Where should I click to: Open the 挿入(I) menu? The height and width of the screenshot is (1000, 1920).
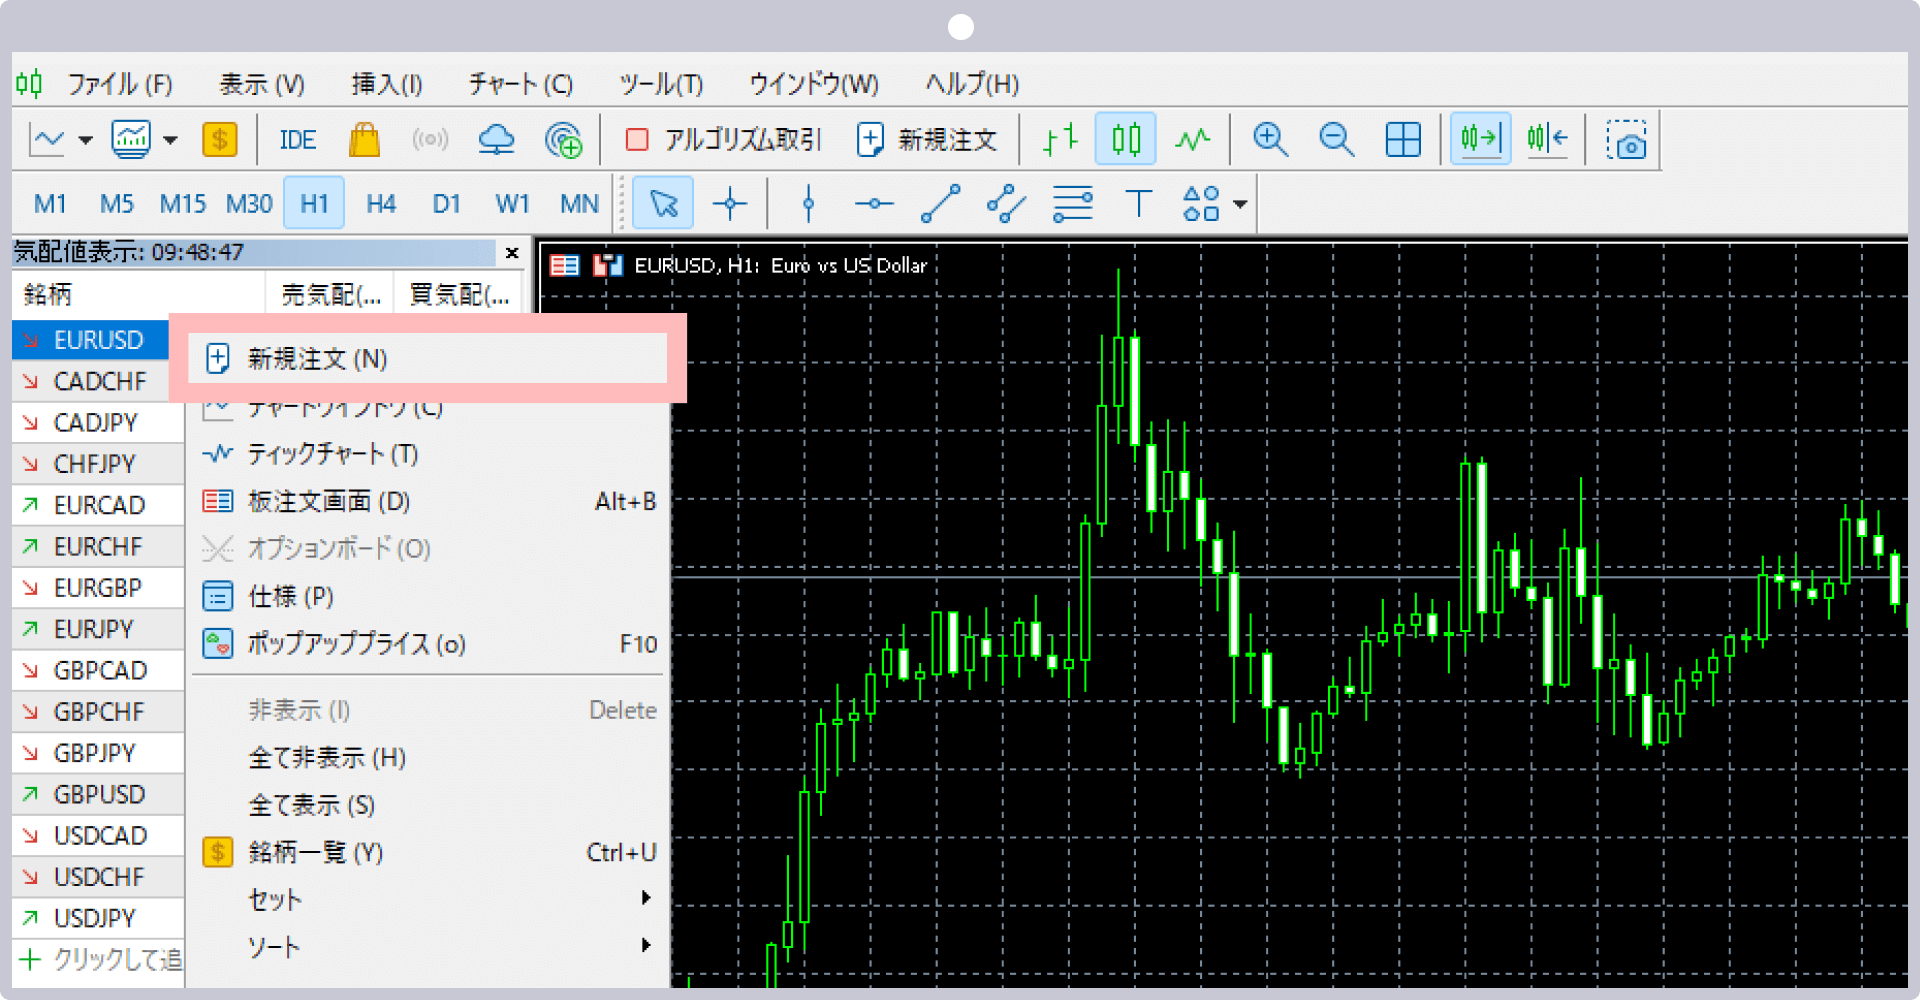[x=387, y=84]
